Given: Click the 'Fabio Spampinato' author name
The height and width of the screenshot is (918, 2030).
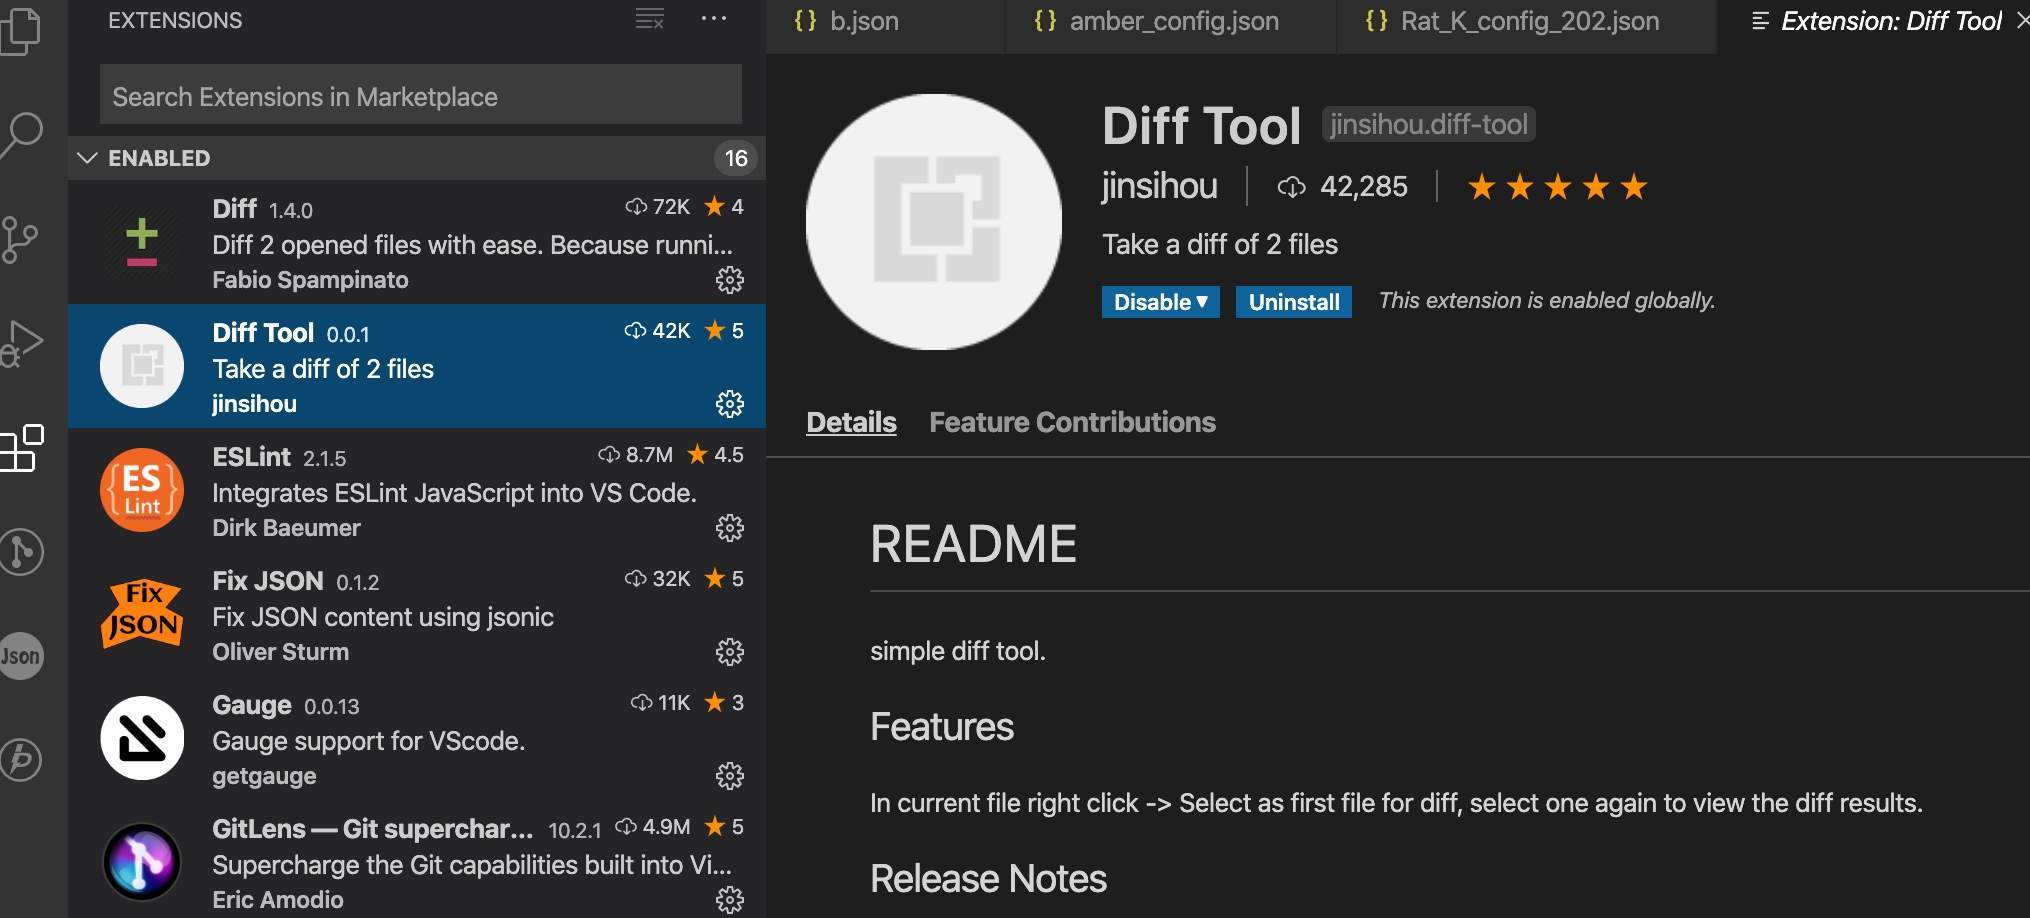Looking at the screenshot, I should [x=310, y=280].
